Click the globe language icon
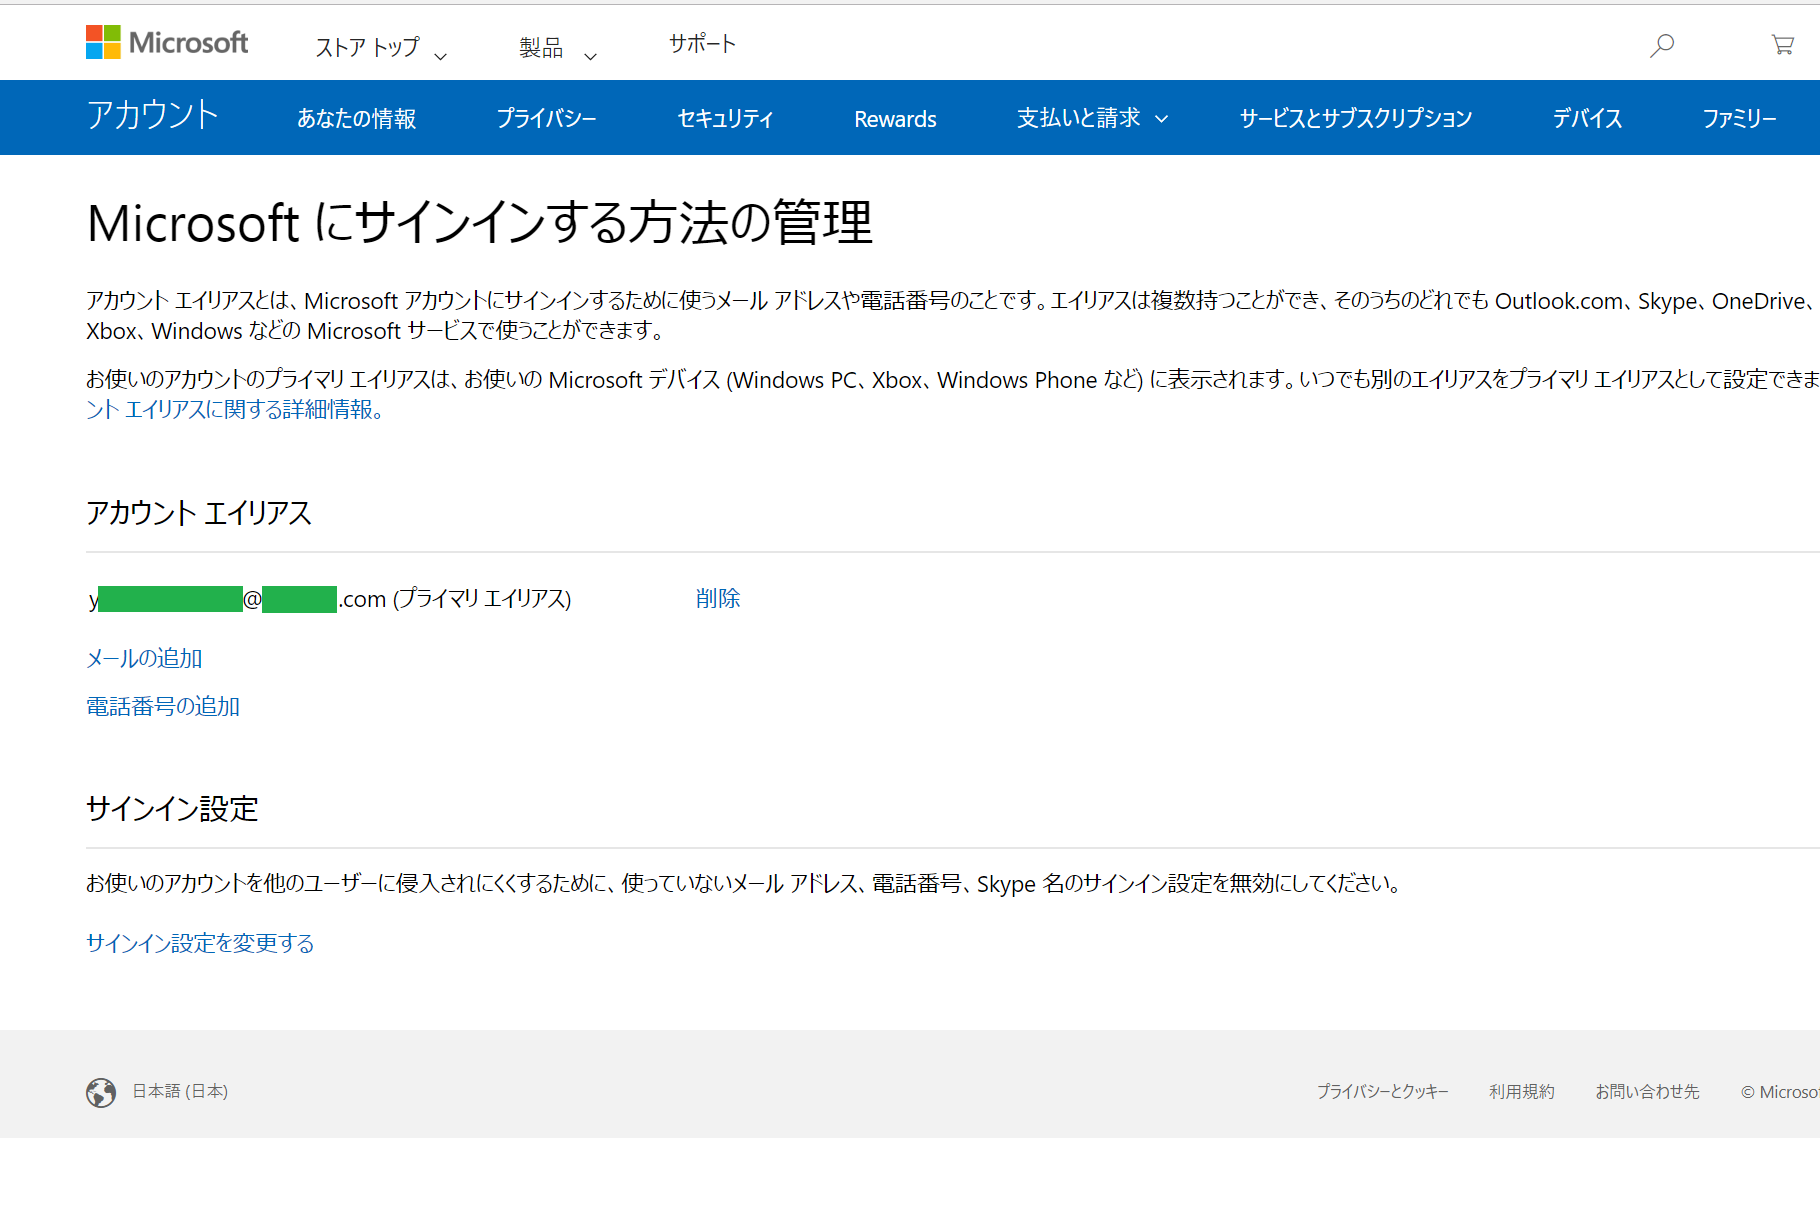This screenshot has height=1214, width=1820. [101, 1092]
